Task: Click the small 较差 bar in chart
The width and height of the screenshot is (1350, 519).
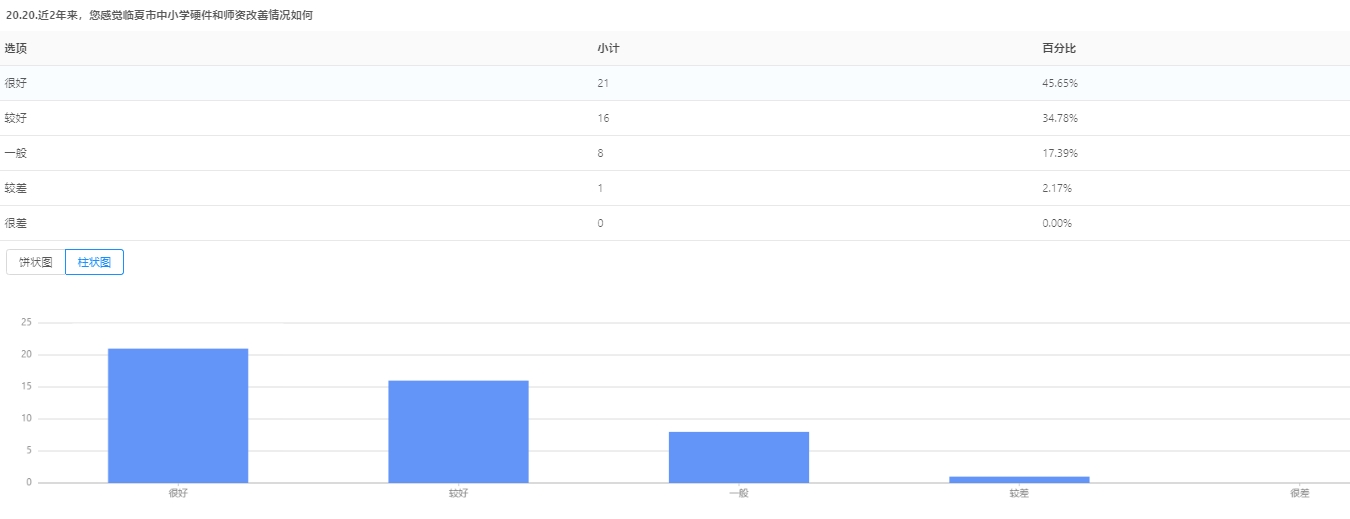Action: (1019, 479)
